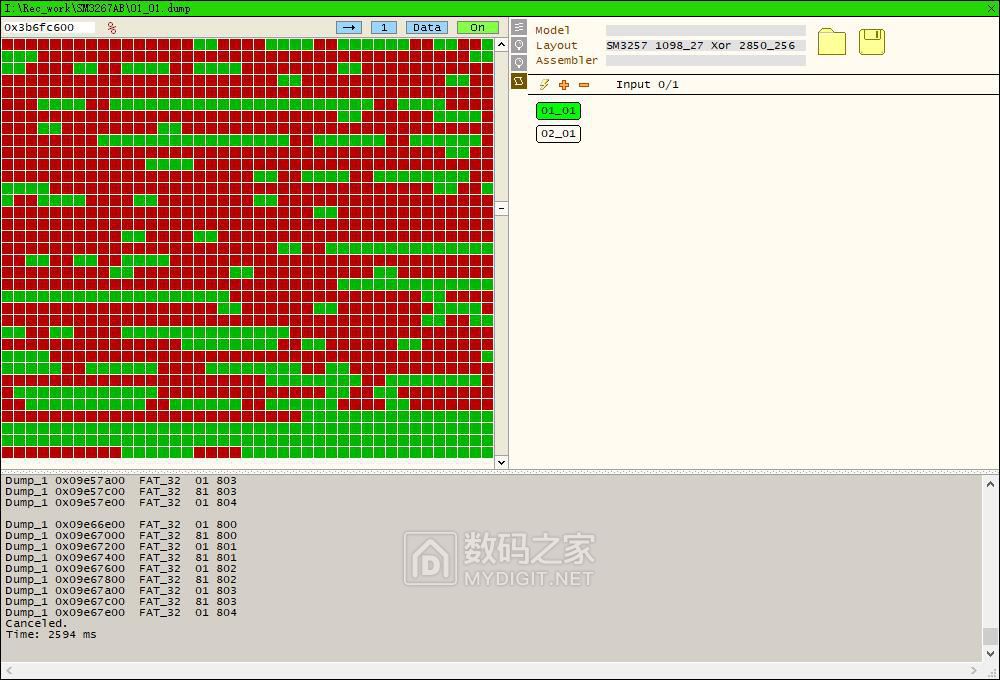This screenshot has height=680, width=1000.
Task: Remove an input with the orange minus icon
Action: [584, 84]
